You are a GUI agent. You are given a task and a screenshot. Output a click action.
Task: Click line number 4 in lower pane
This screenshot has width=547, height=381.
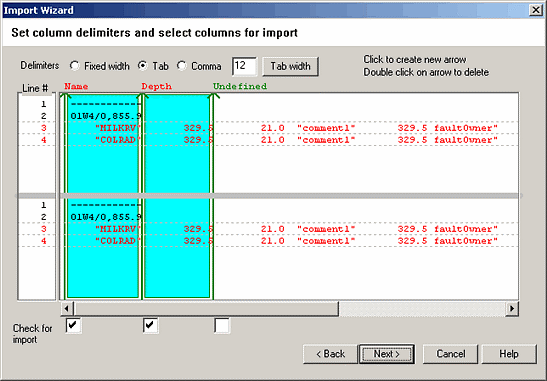click(x=44, y=241)
